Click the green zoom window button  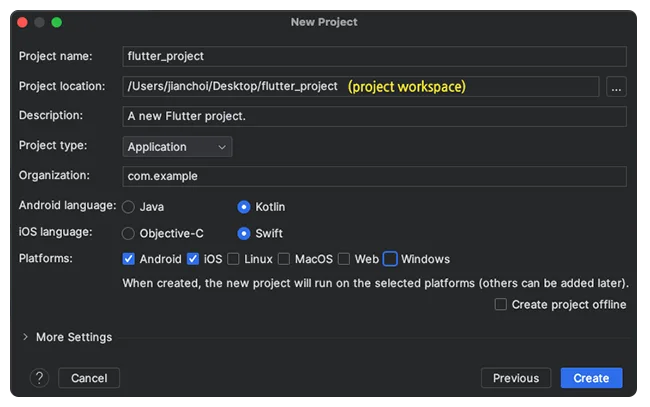click(x=57, y=22)
